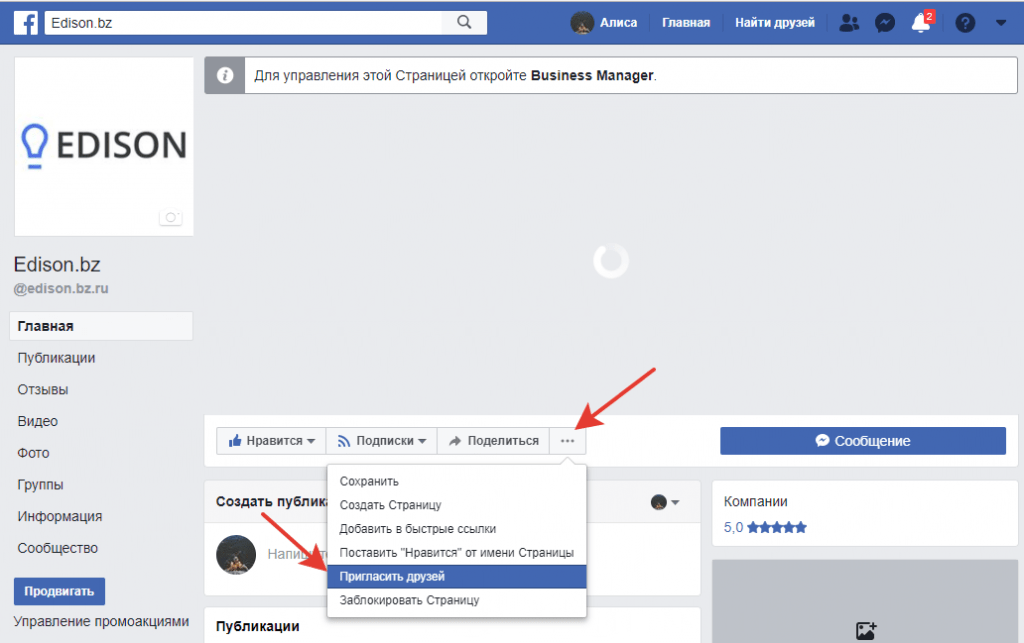Viewport: 1024px width, 643px height.
Task: Click the 5,0 star rating
Action: click(x=765, y=527)
